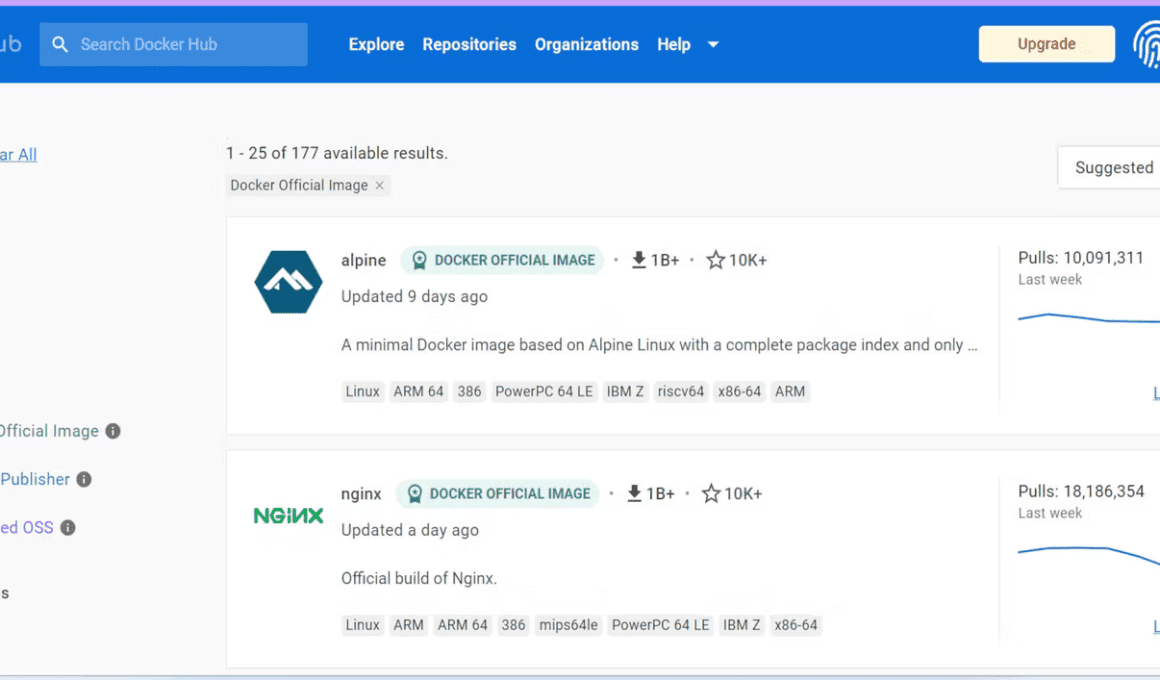
Task: Click the Upgrade button
Action: click(x=1046, y=44)
